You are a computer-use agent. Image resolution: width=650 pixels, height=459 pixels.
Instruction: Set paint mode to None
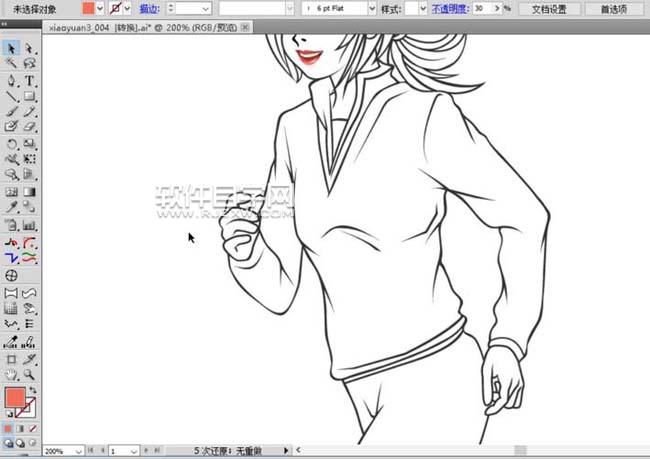coord(32,428)
